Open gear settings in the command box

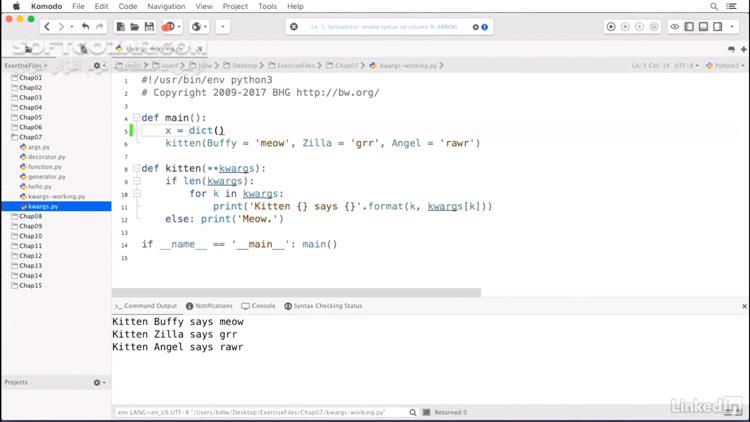[x=475, y=27]
